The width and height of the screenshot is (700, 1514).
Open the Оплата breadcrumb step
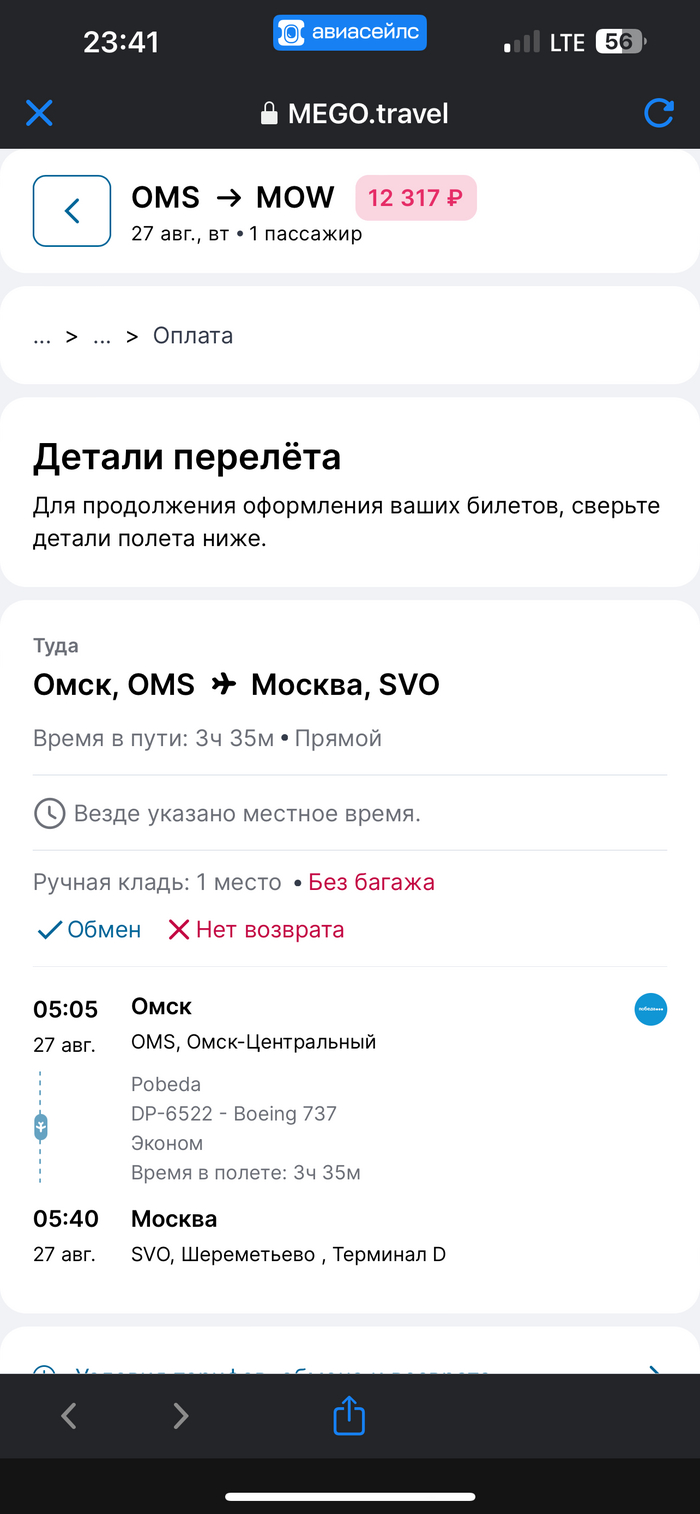[x=193, y=336]
